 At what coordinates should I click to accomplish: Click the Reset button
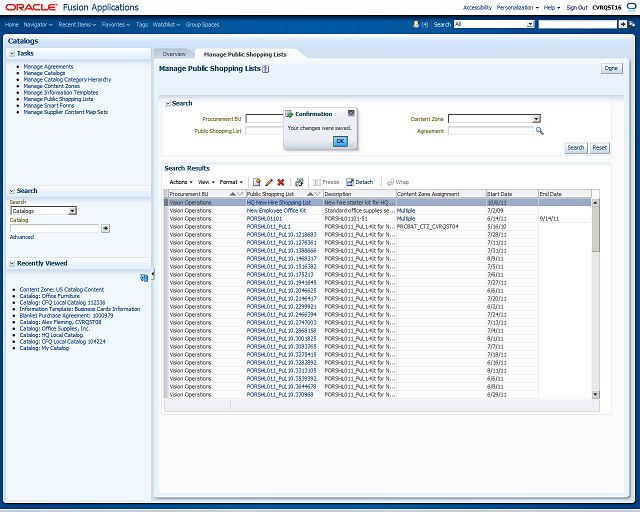[600, 147]
